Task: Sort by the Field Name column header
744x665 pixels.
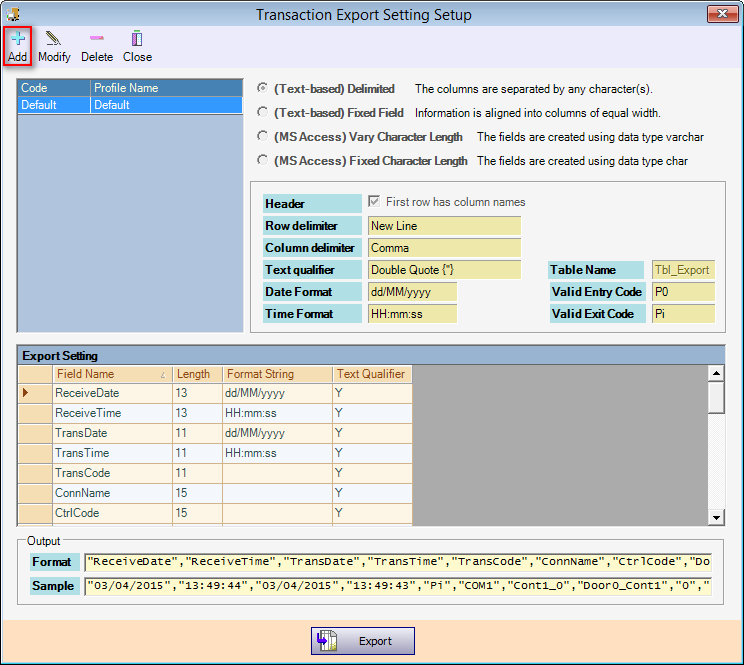Action: [110, 374]
